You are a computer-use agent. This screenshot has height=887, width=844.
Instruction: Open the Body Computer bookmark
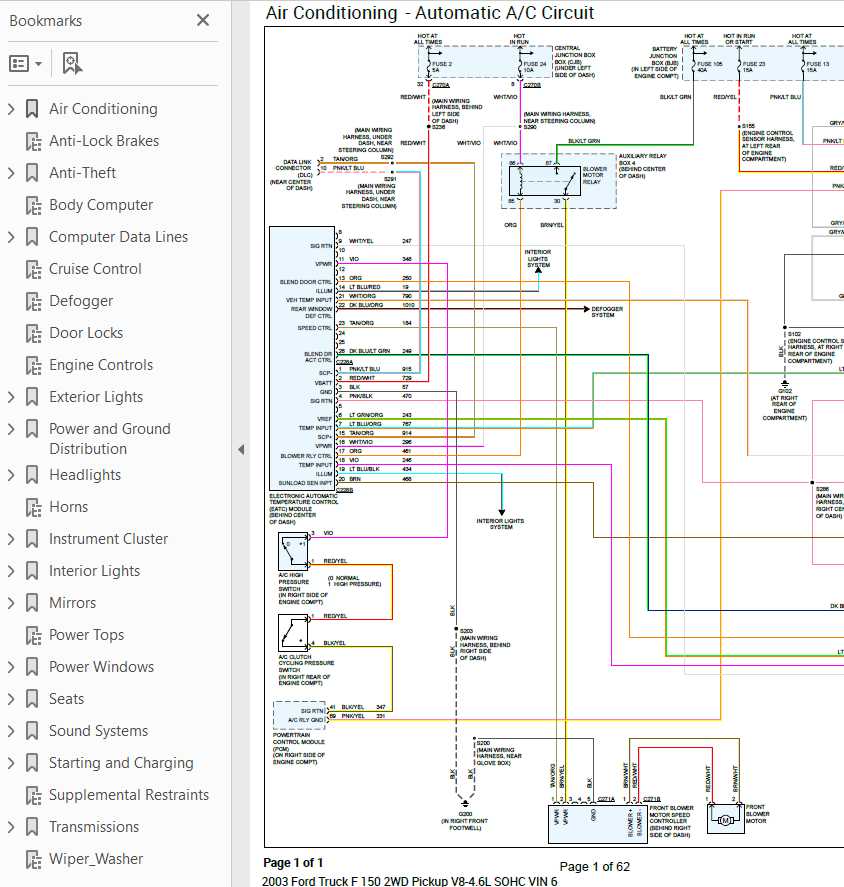pyautogui.click(x=101, y=205)
